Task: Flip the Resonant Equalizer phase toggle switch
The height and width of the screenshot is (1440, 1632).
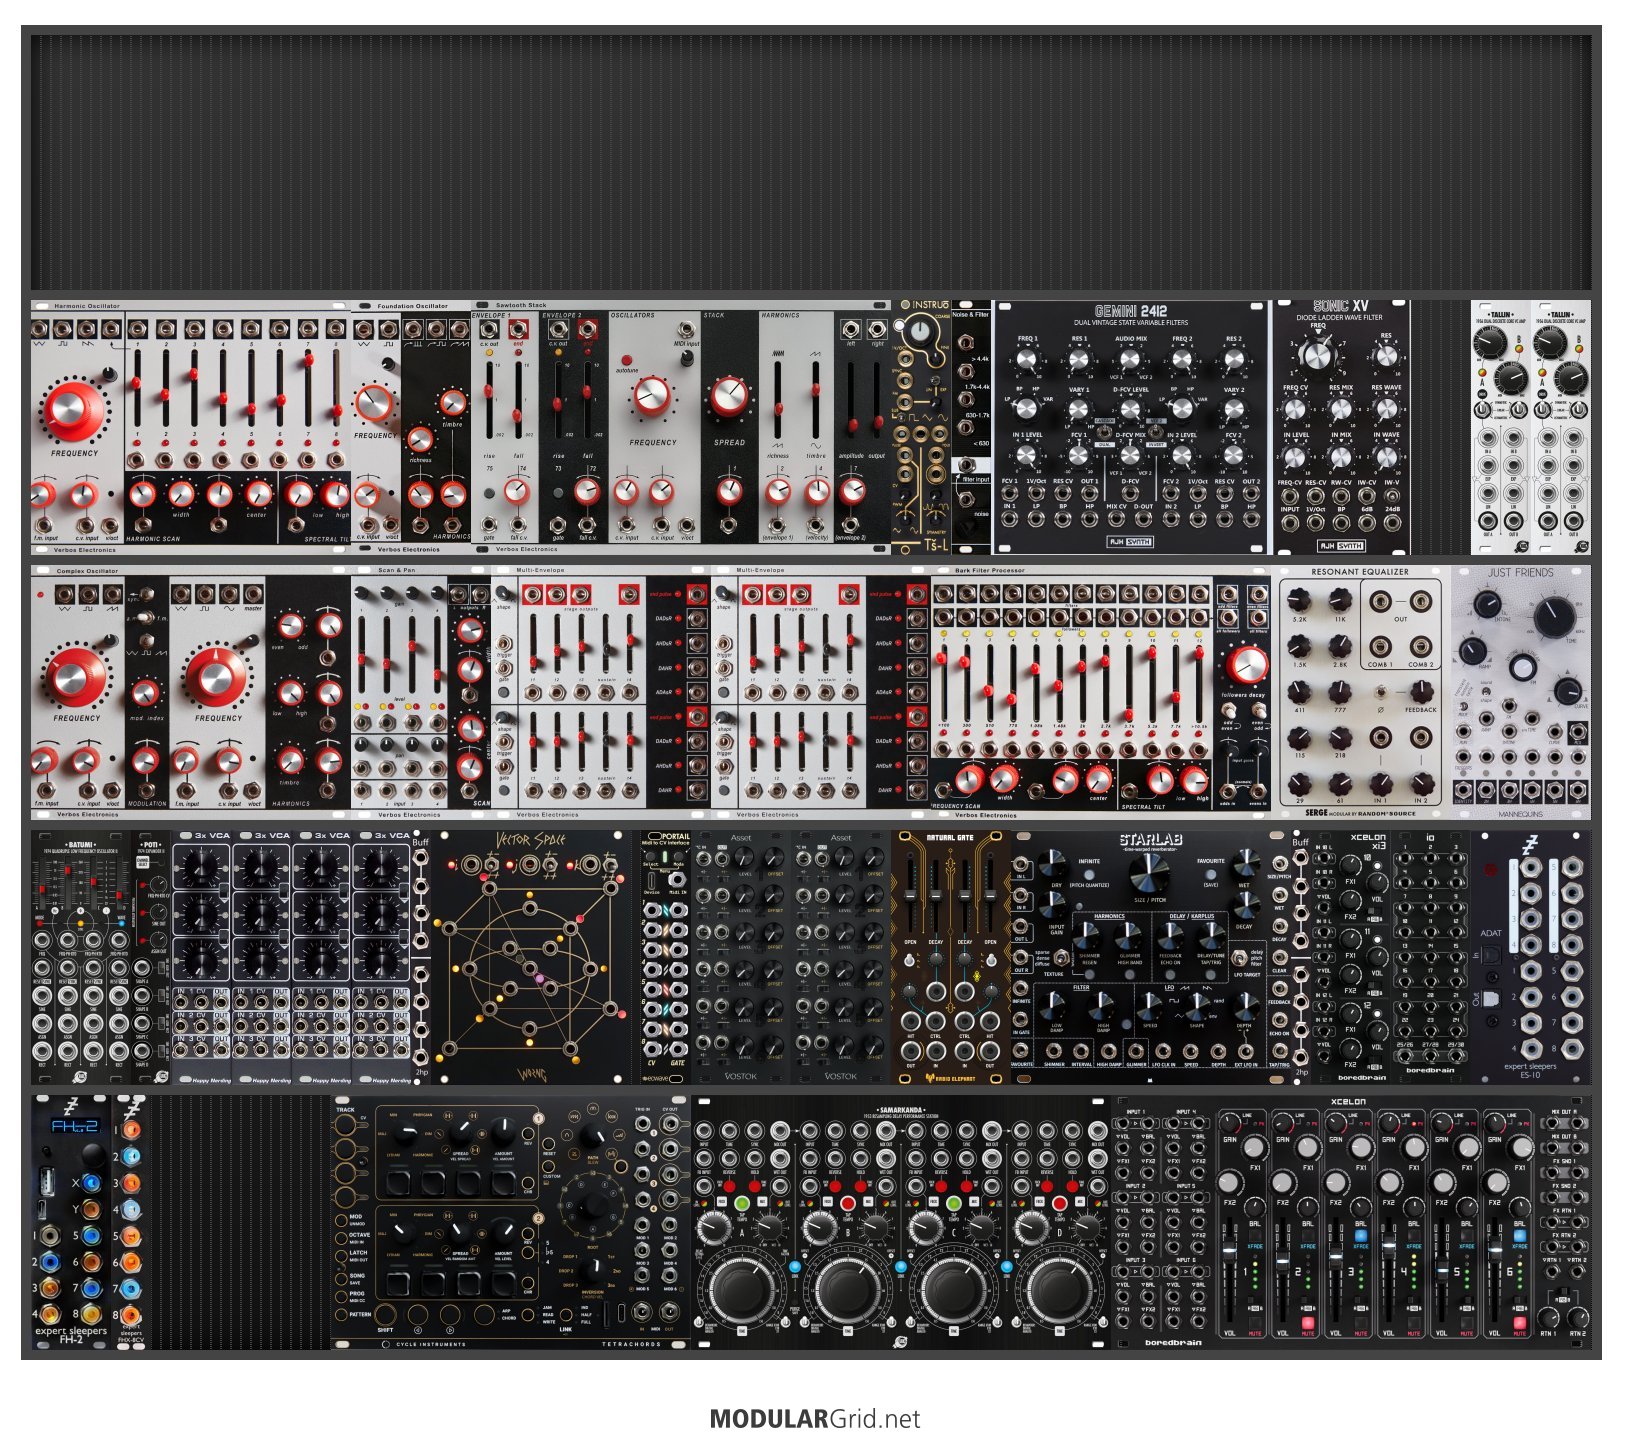Action: [1380, 692]
